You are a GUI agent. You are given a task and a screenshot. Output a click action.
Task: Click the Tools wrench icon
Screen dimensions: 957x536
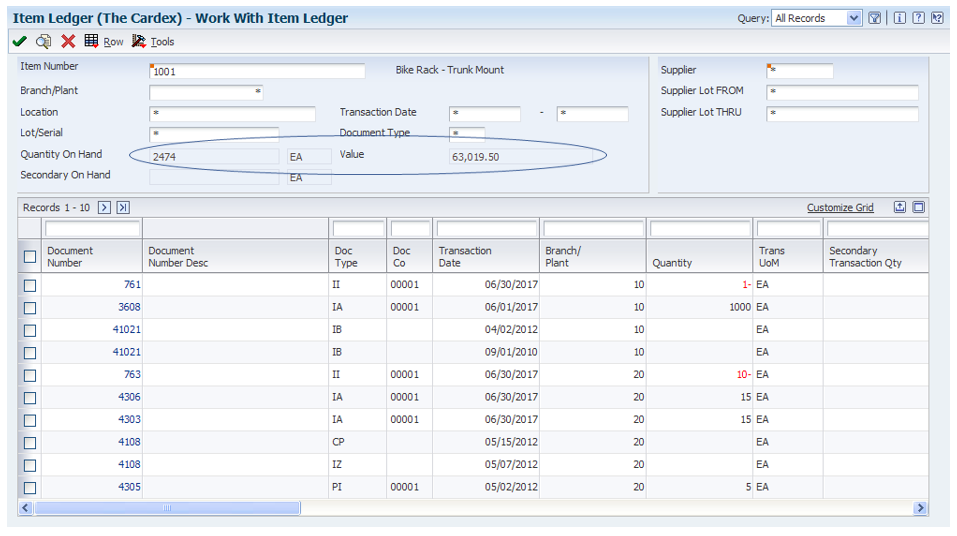coord(139,41)
